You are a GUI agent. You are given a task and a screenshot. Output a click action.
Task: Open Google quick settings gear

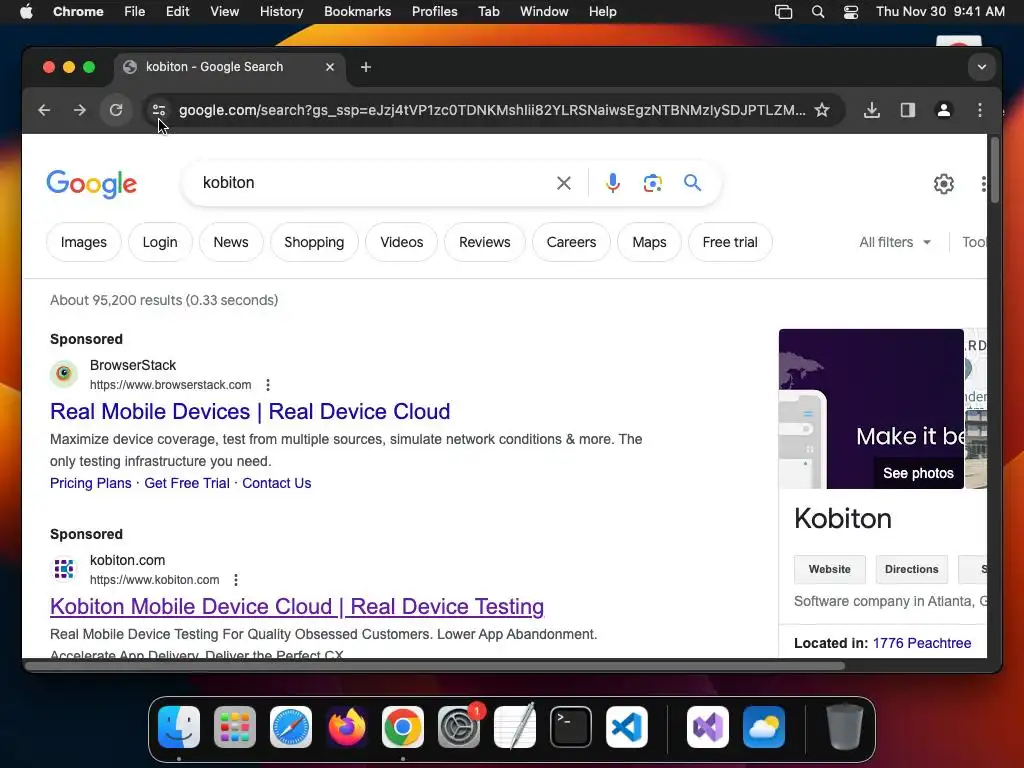(944, 184)
